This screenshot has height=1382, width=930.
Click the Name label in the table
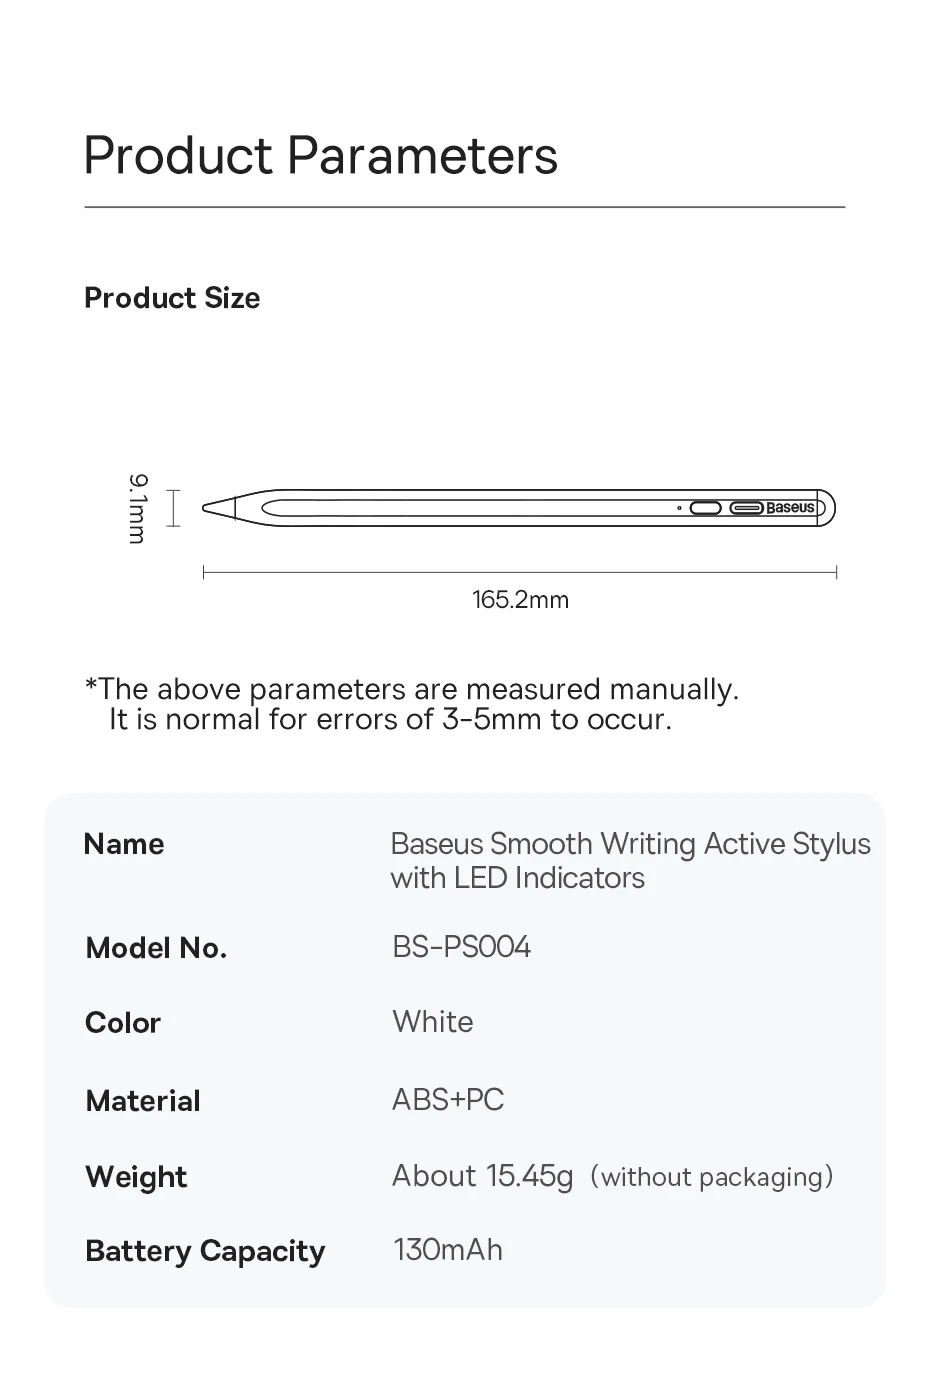[x=124, y=844]
